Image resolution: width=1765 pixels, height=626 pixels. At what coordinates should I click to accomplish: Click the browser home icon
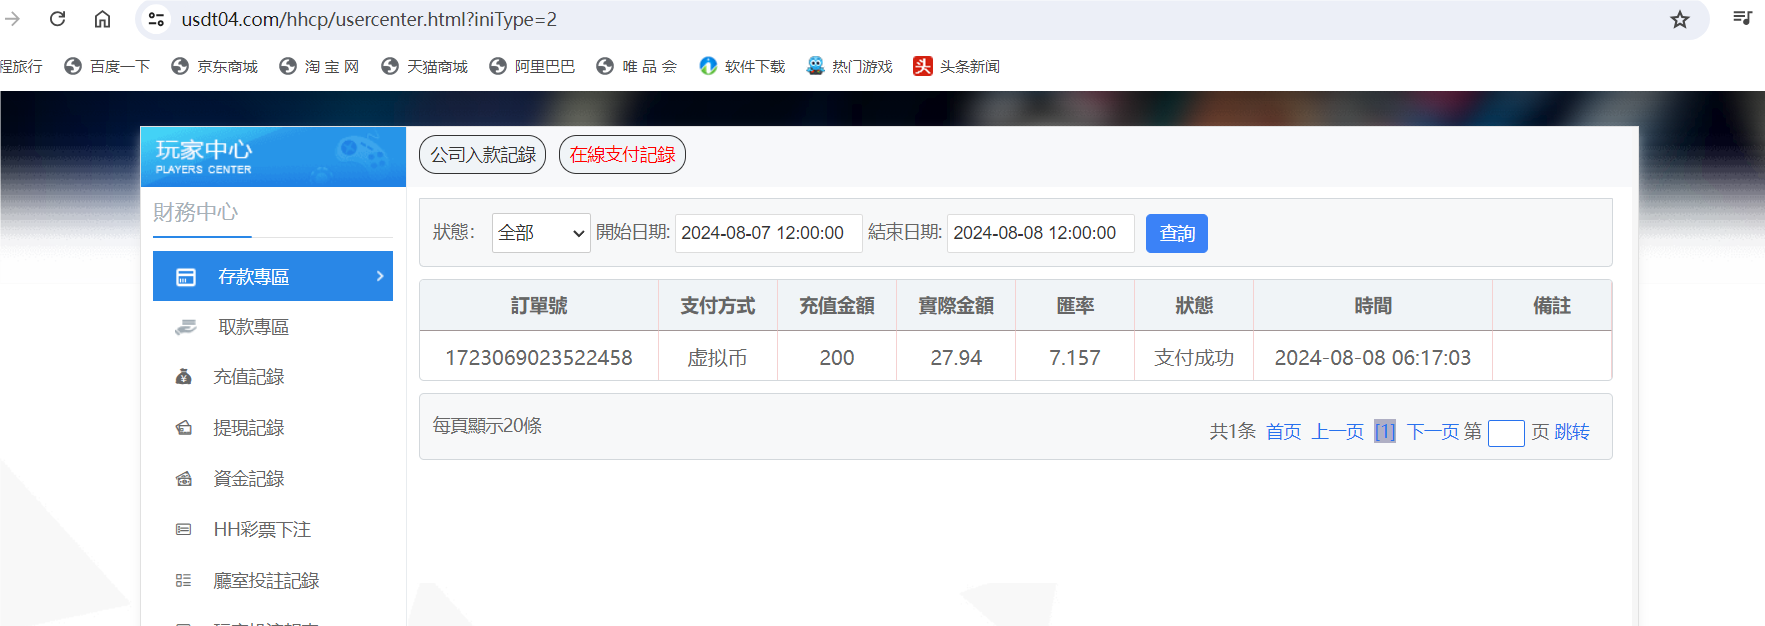[x=102, y=19]
